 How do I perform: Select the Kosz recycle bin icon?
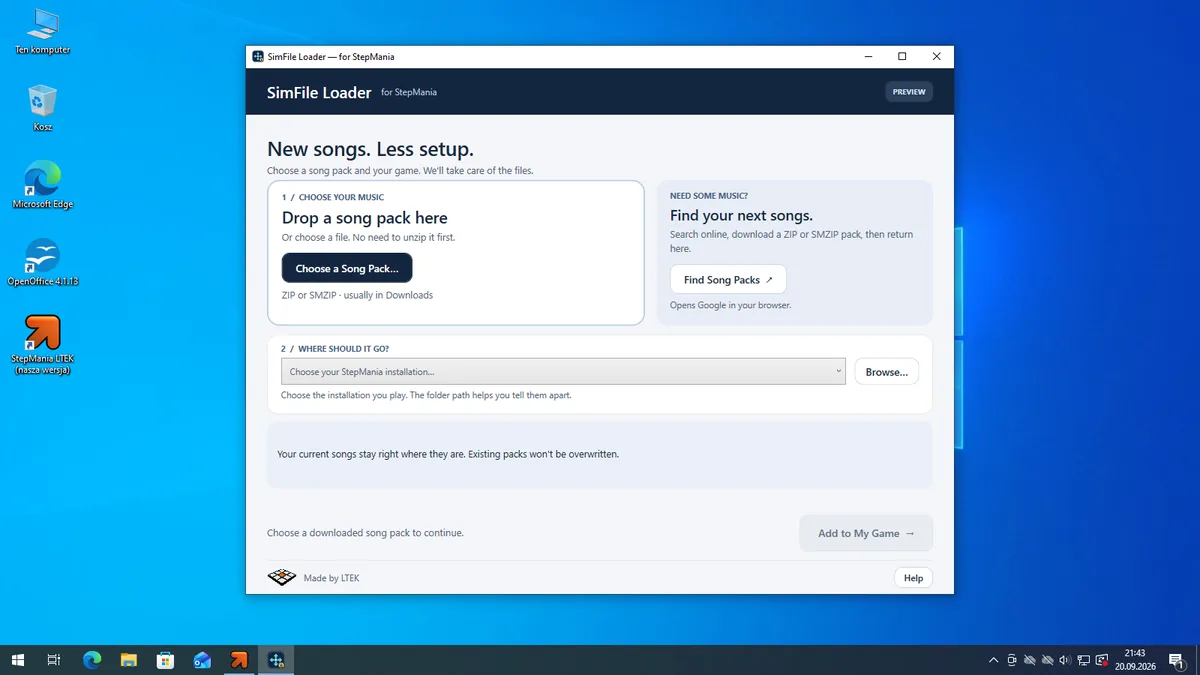pos(43,108)
